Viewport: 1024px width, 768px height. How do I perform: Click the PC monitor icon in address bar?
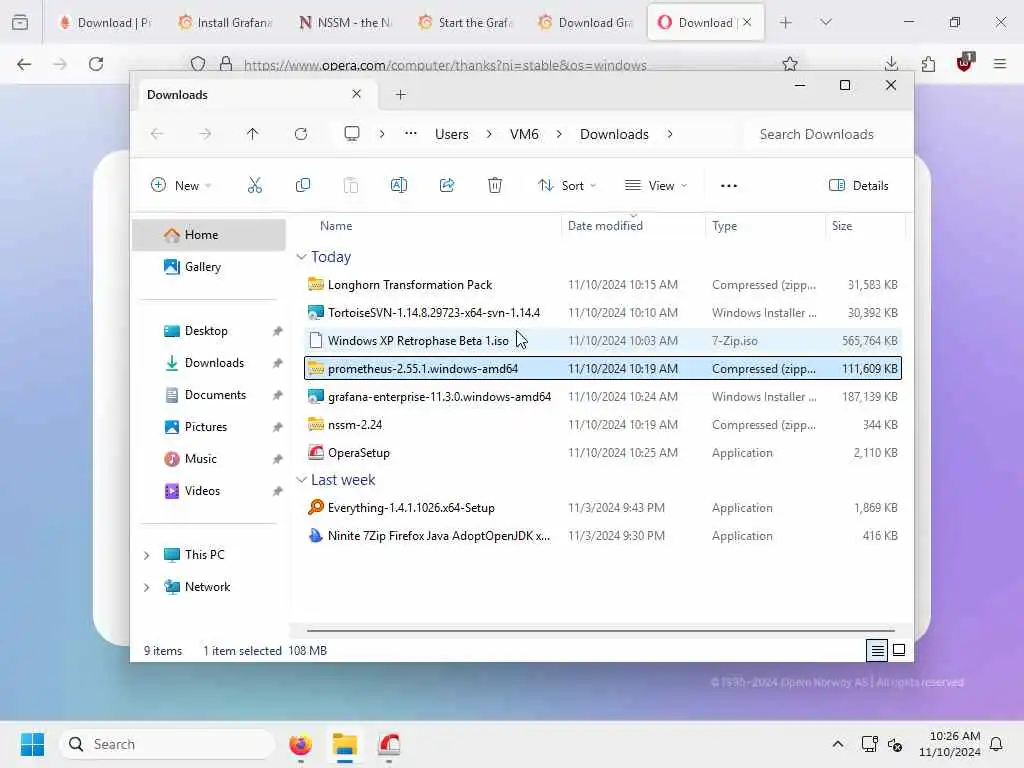352,134
